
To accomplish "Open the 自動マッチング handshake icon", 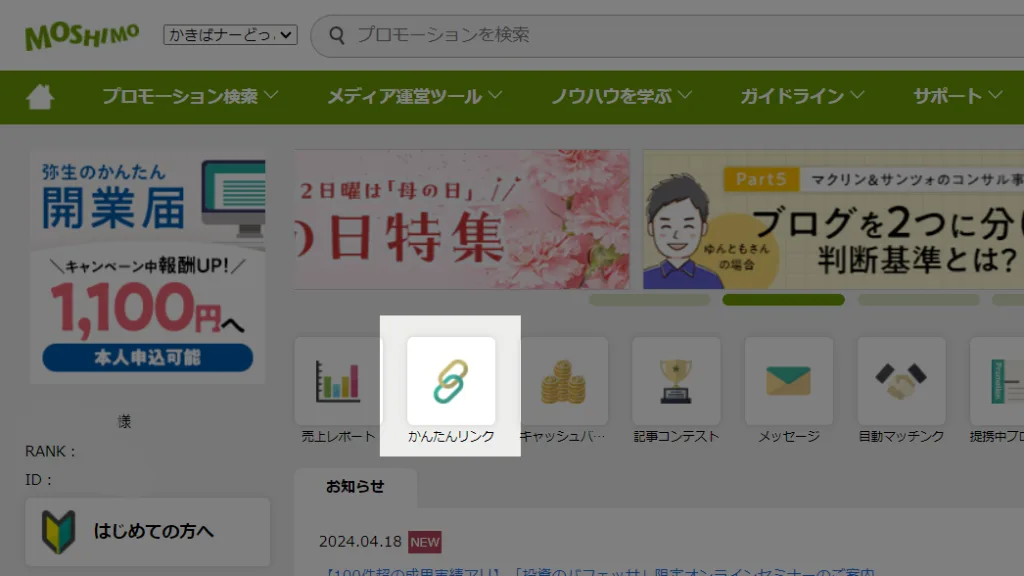I will coord(901,382).
